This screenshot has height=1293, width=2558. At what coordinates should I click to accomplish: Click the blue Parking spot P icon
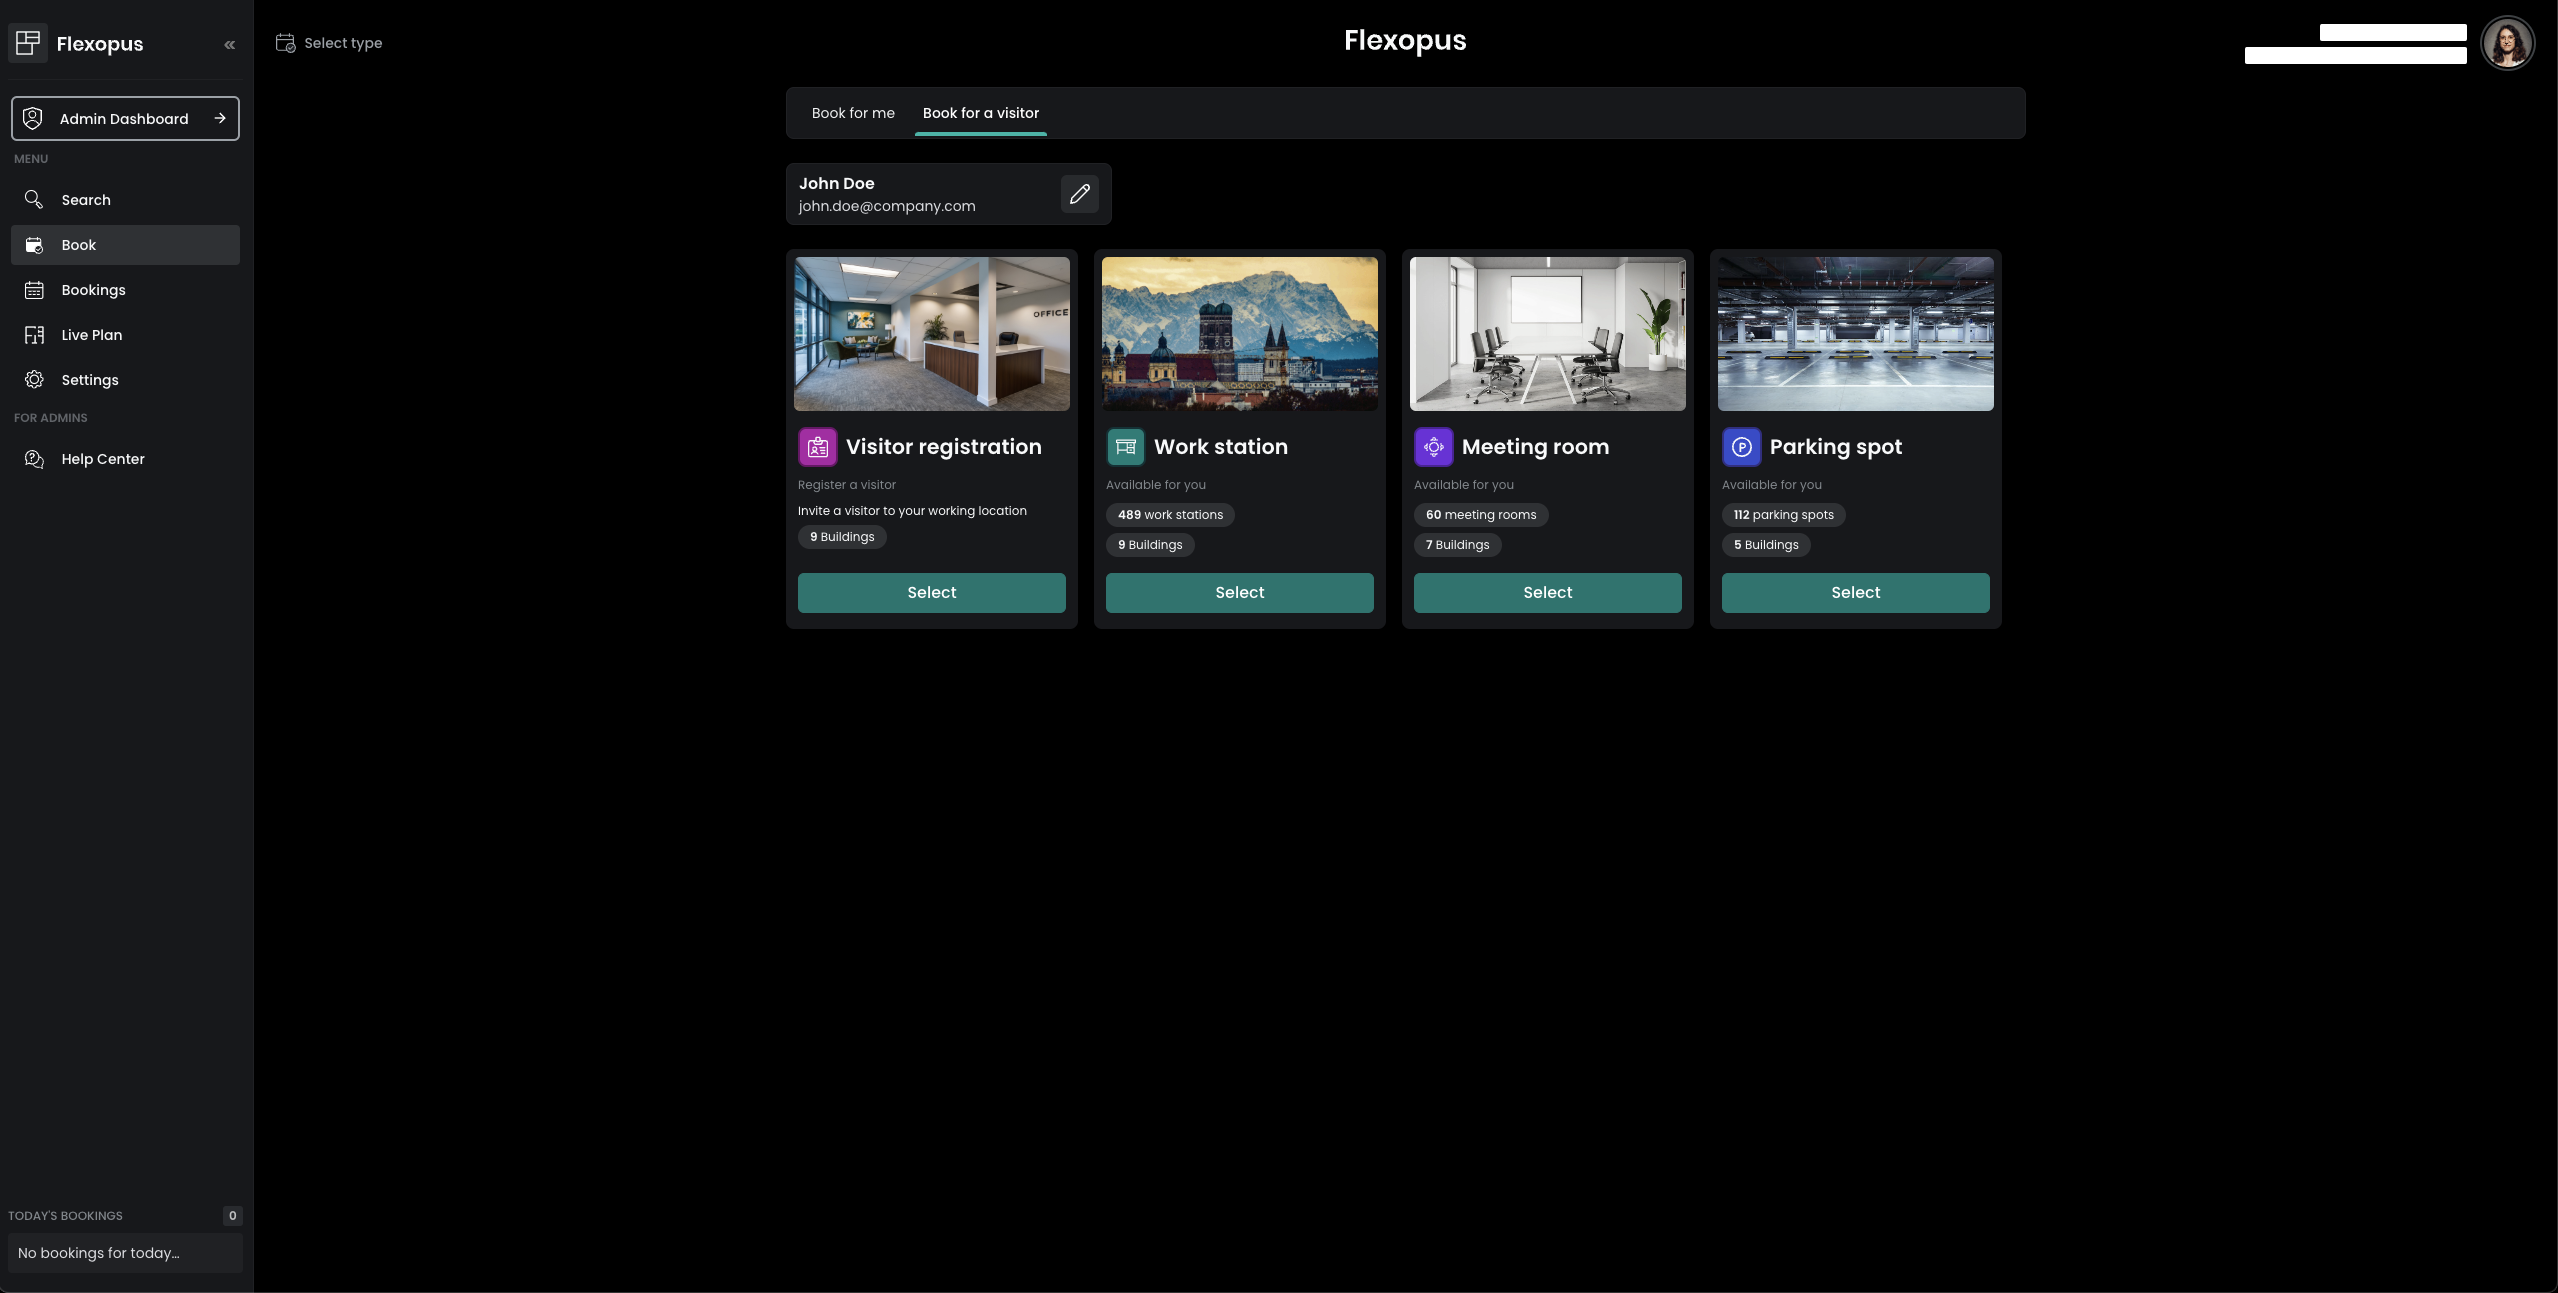(1741, 447)
